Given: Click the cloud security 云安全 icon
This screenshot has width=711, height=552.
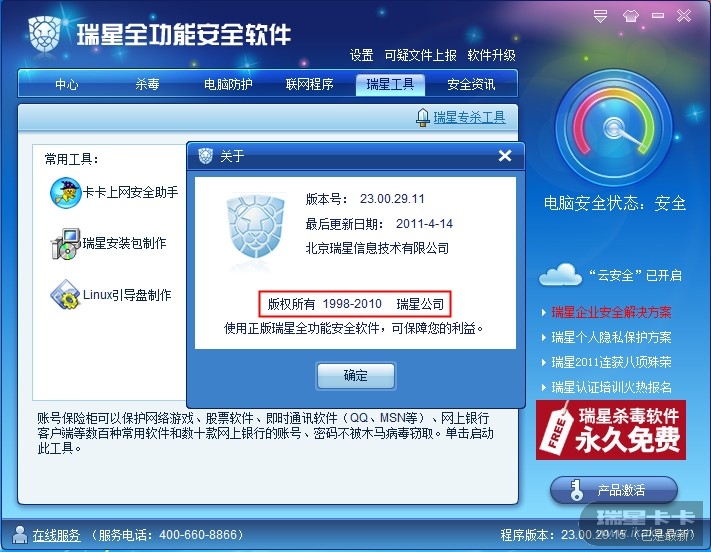Looking at the screenshot, I should click(560, 274).
